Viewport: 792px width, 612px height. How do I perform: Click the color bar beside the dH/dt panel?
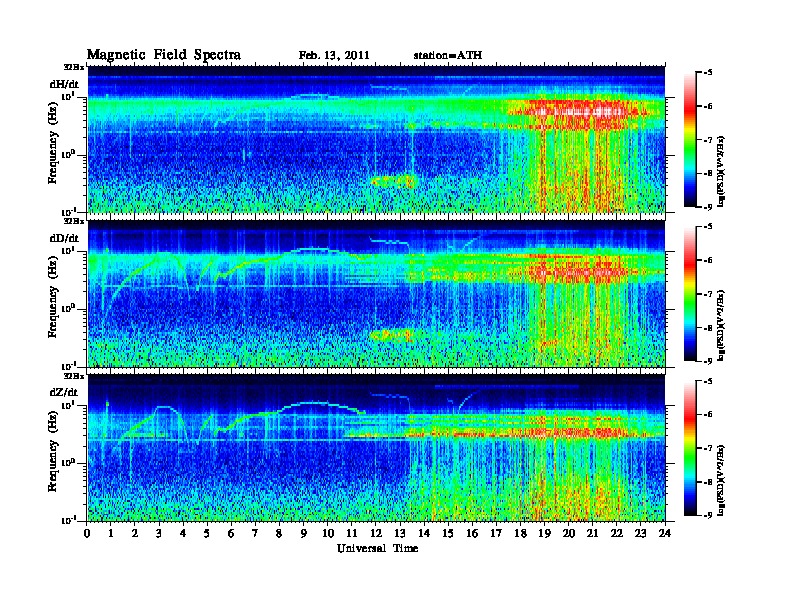point(690,140)
